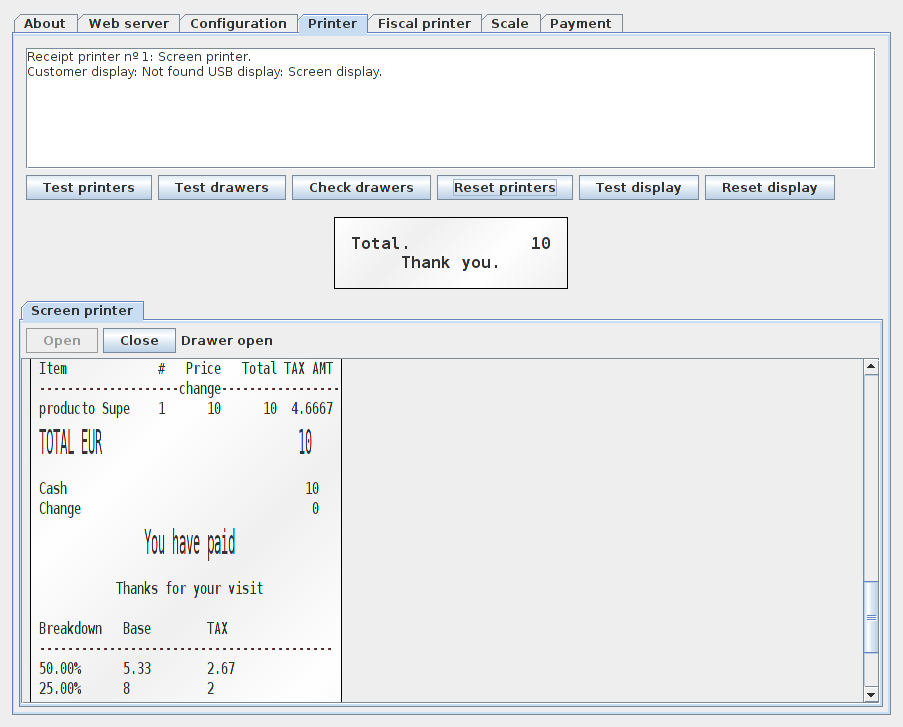Click 'Receipt printer nº 1: Screen printer.' line

(139, 56)
